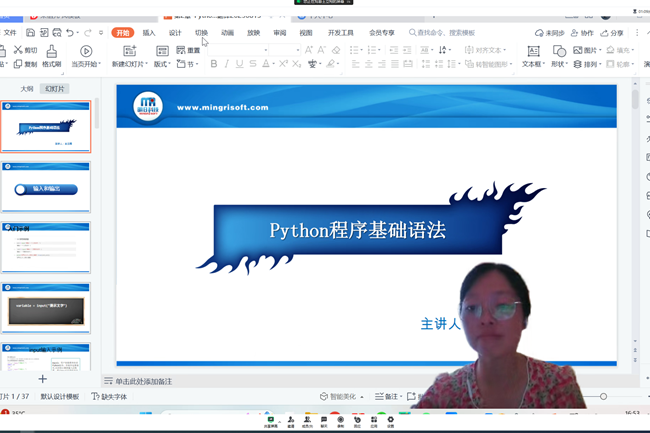Click the highlight pen color button

click(x=330, y=64)
